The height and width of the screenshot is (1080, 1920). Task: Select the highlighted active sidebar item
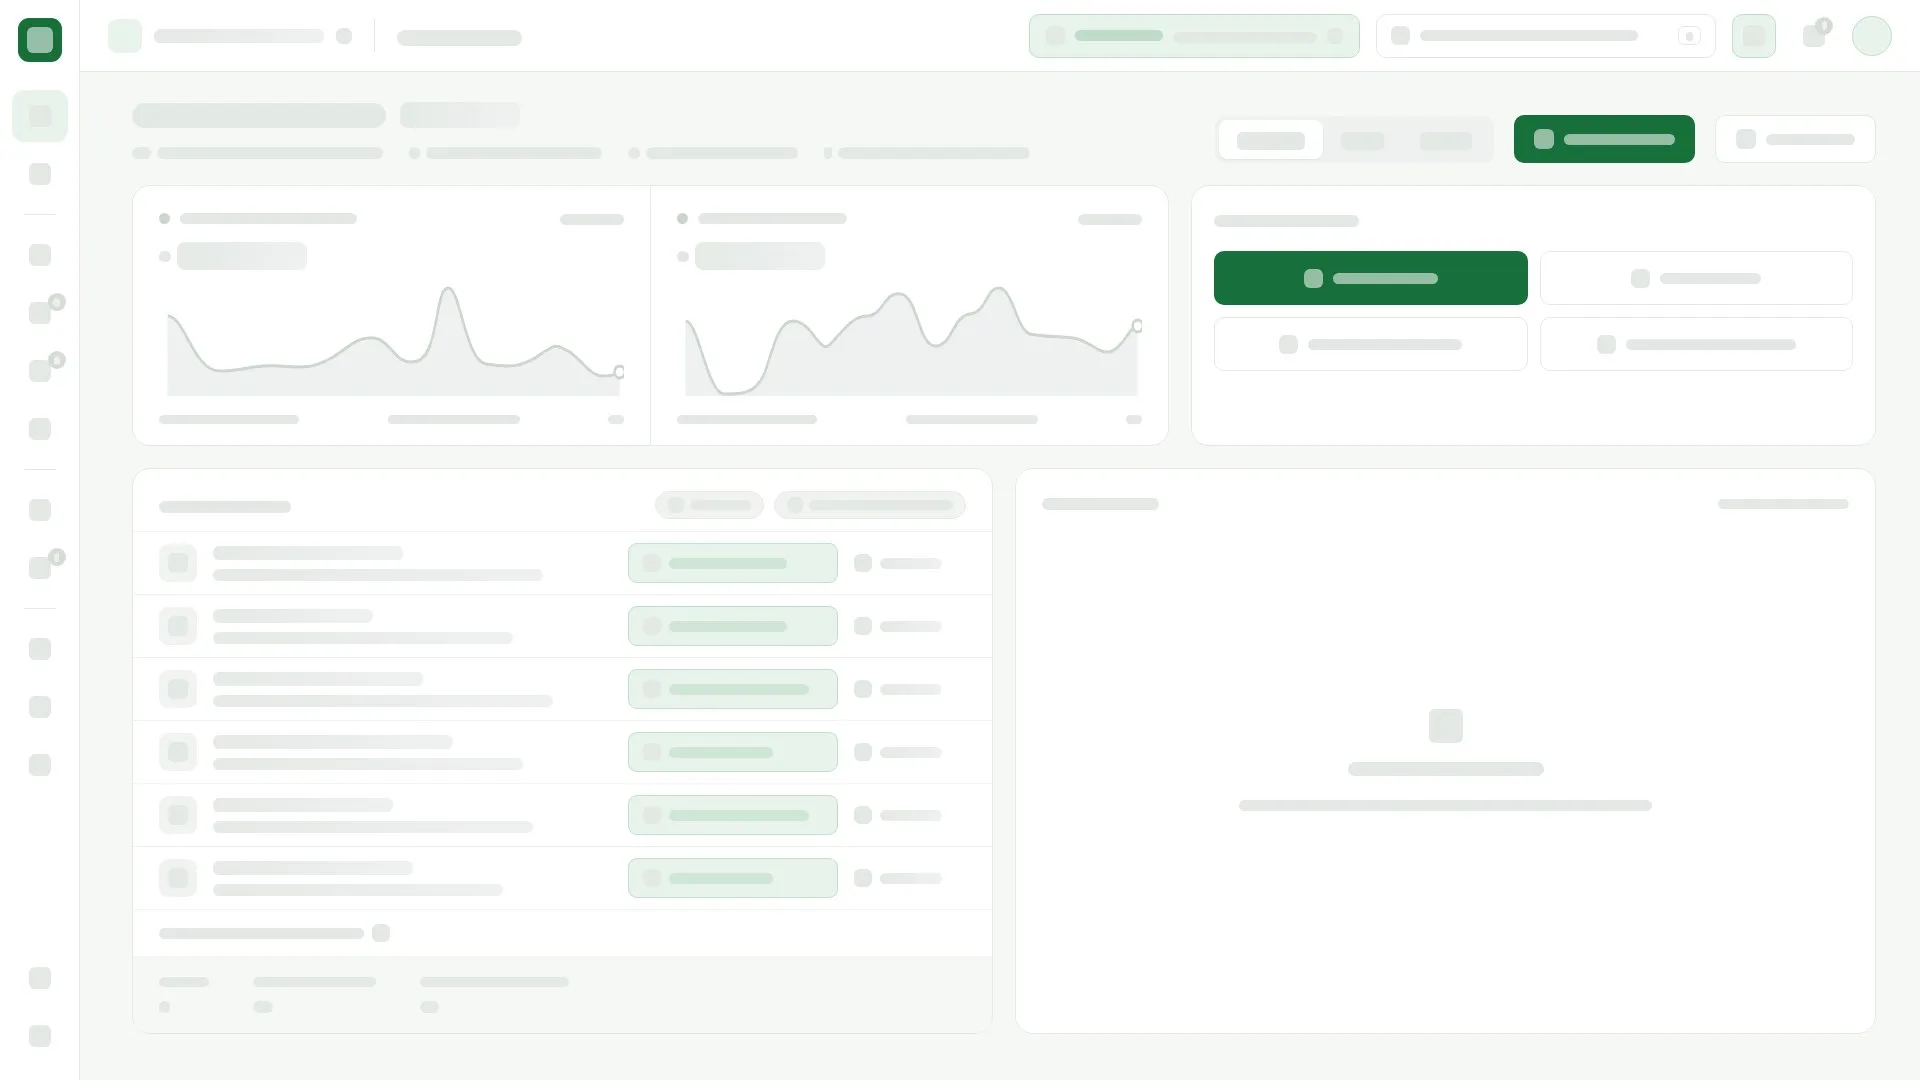pos(40,116)
